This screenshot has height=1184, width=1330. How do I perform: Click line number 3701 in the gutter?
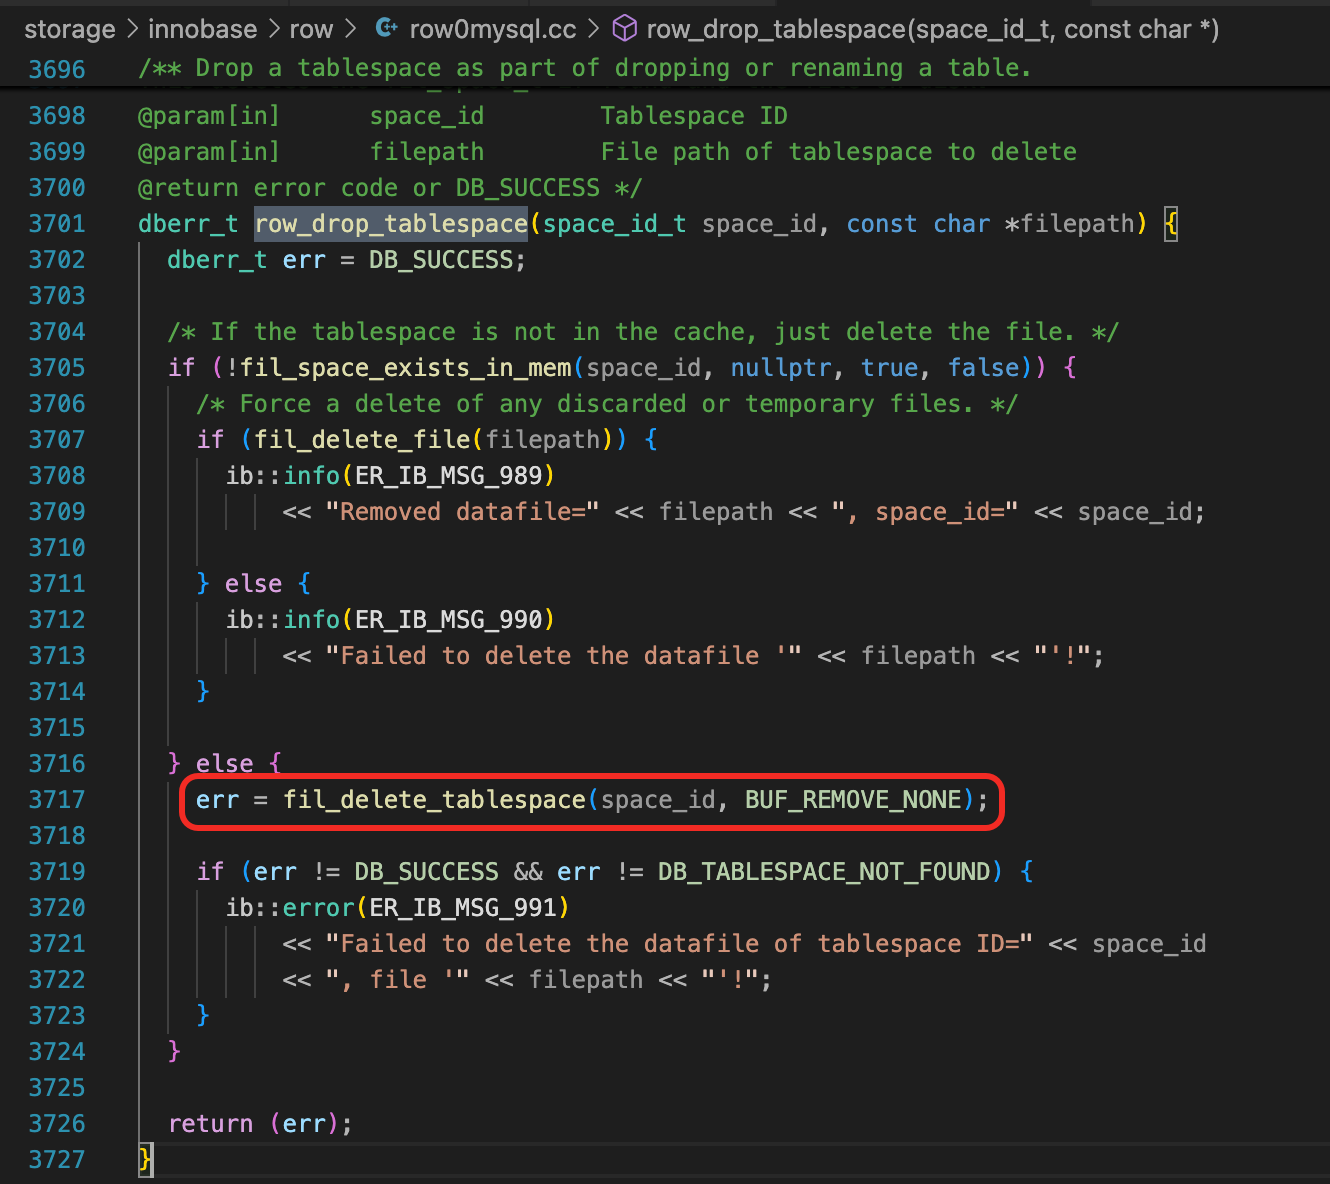pos(57,224)
